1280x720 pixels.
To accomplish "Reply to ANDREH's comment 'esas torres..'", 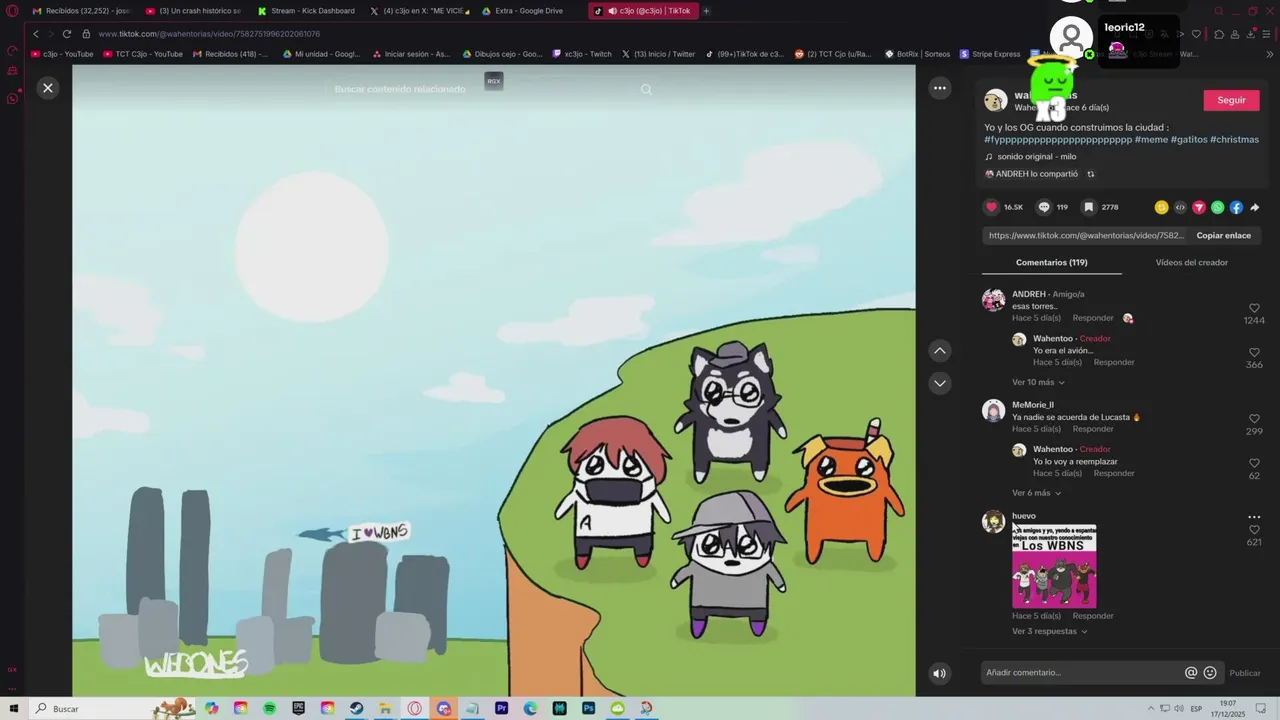I will tap(1093, 318).
